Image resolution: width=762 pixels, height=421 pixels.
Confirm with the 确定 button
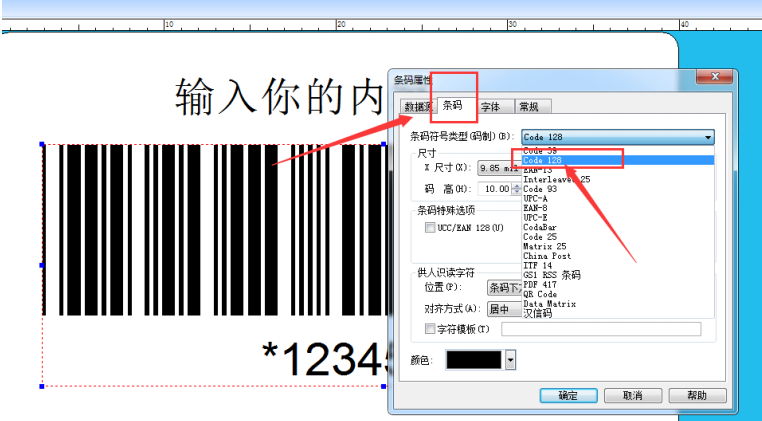click(x=568, y=396)
